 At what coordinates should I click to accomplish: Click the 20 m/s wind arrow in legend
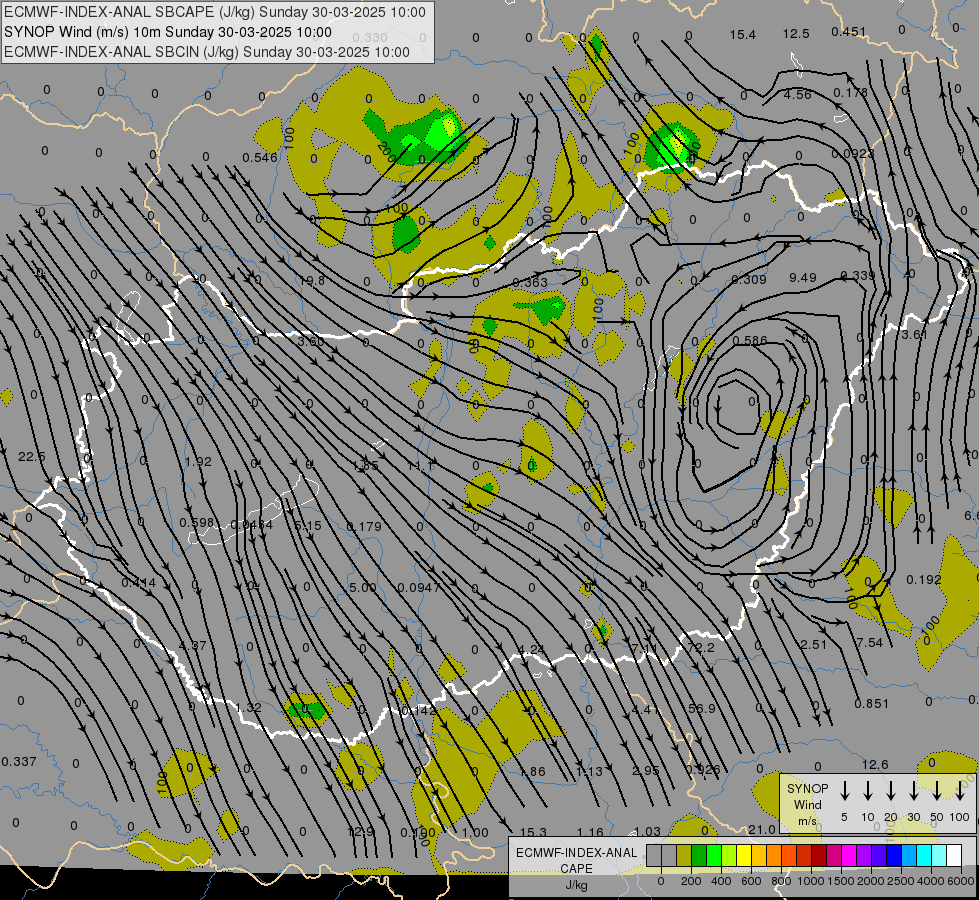coord(890,791)
